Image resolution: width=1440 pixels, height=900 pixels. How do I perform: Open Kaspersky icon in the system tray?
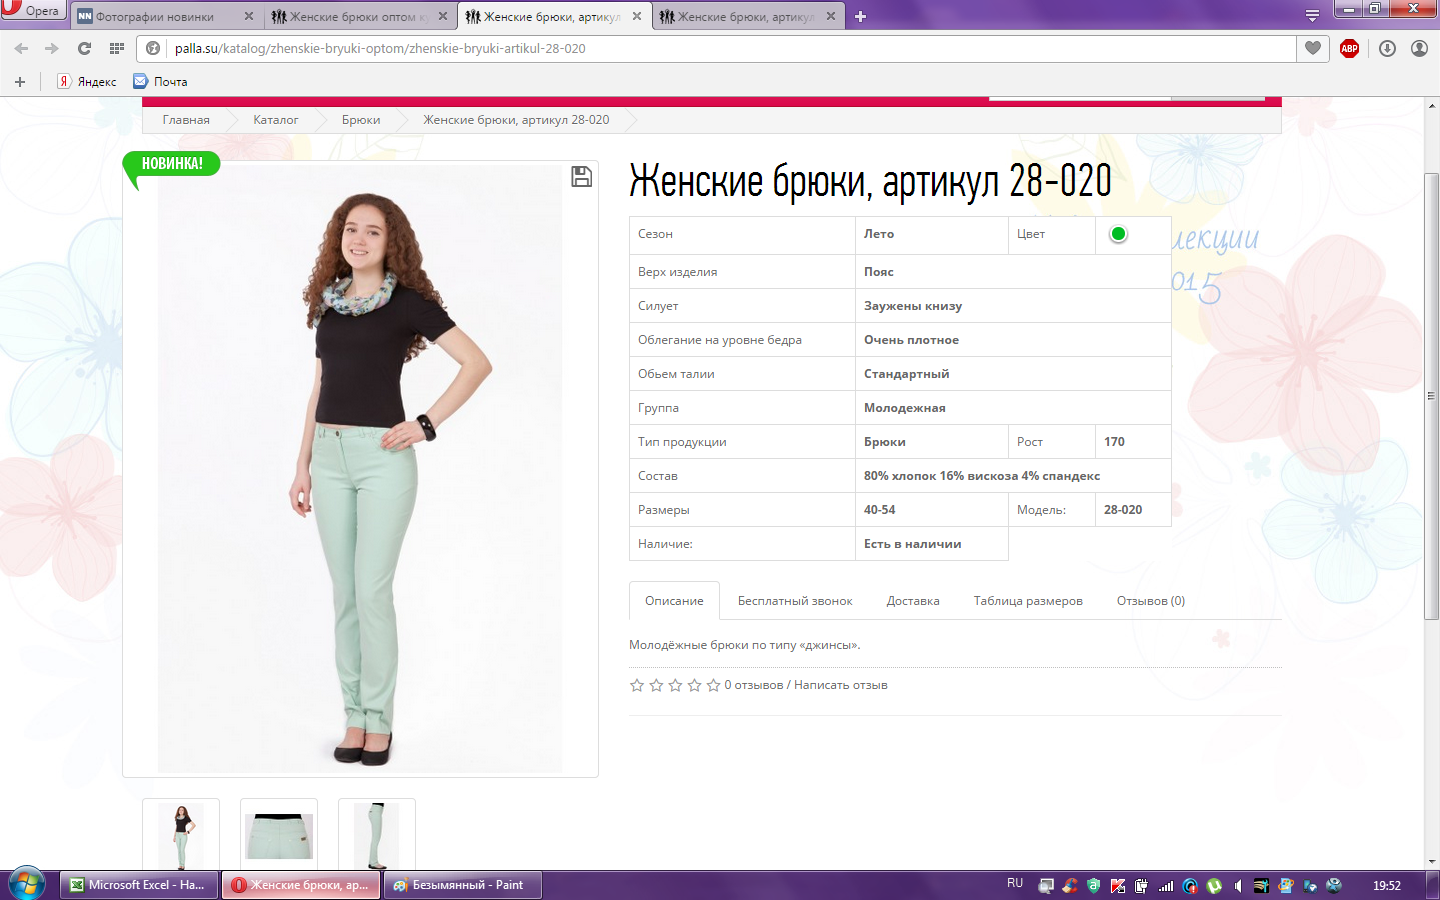click(x=1118, y=886)
